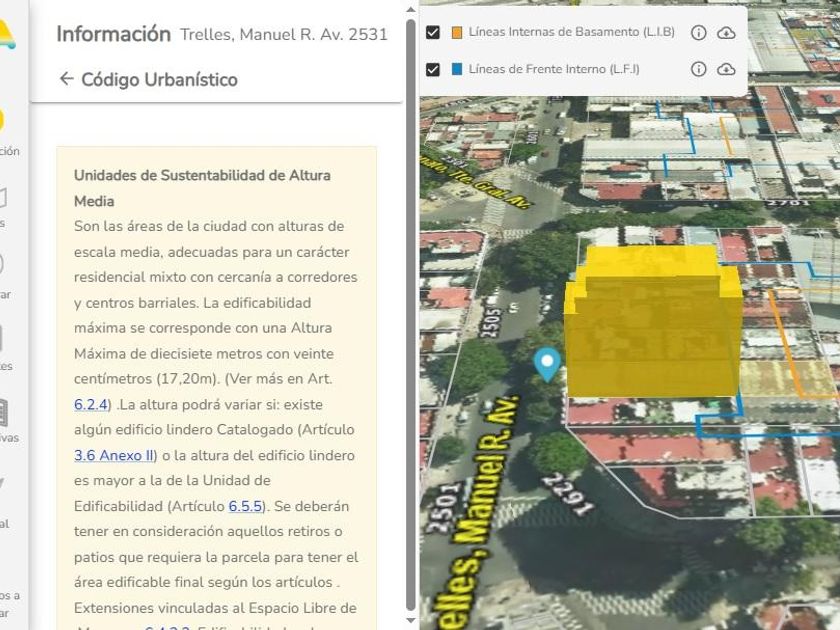The image size is (840, 630).
Task: Click the address Trelles, Manuel R. Av. 2531
Action: [284, 34]
